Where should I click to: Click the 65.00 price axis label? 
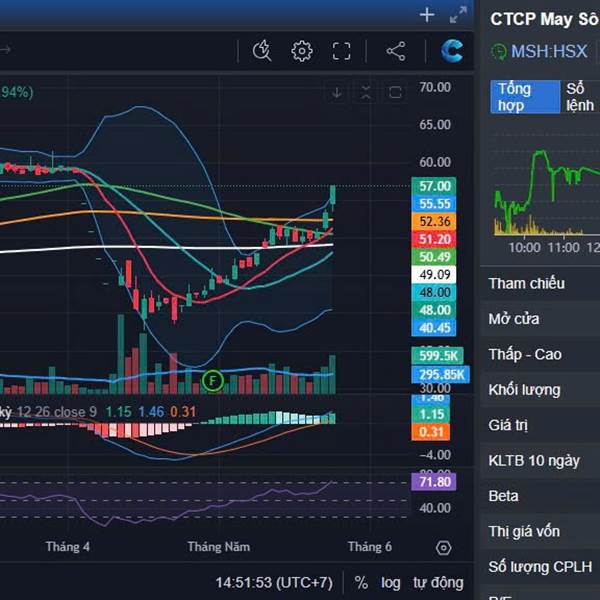click(435, 125)
